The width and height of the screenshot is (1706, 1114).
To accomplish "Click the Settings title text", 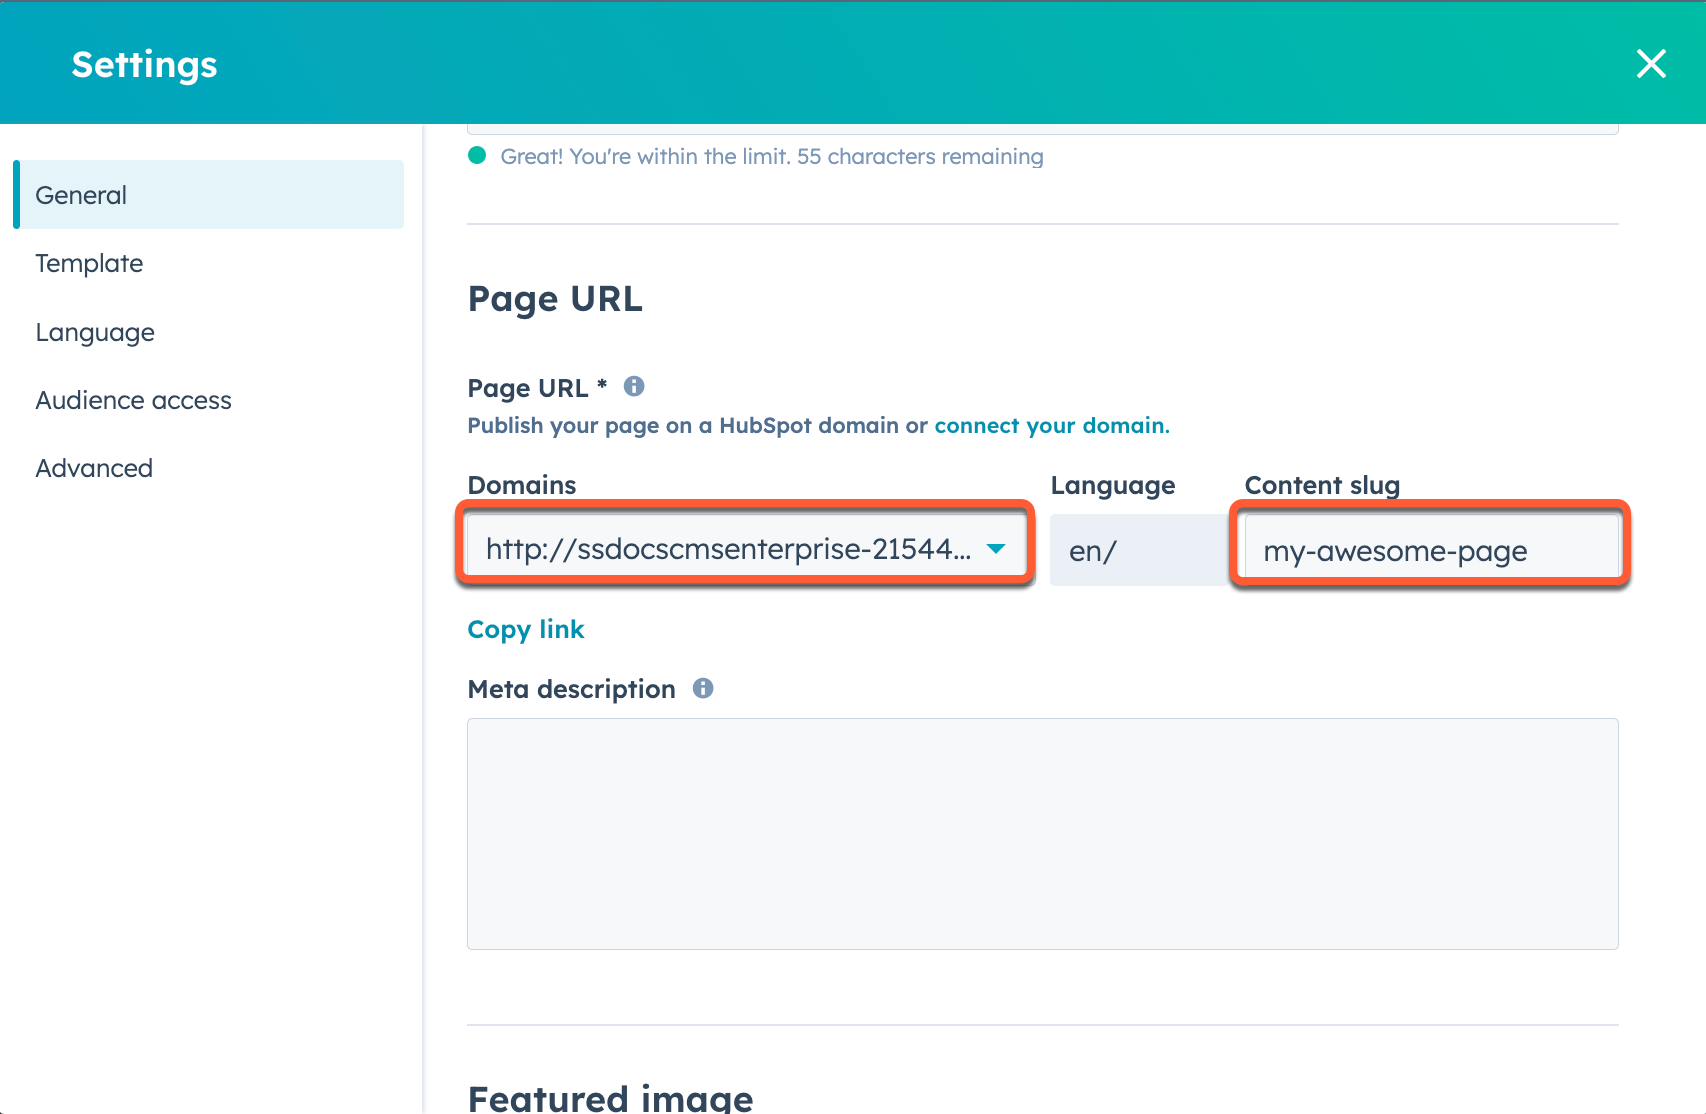I will click(144, 63).
